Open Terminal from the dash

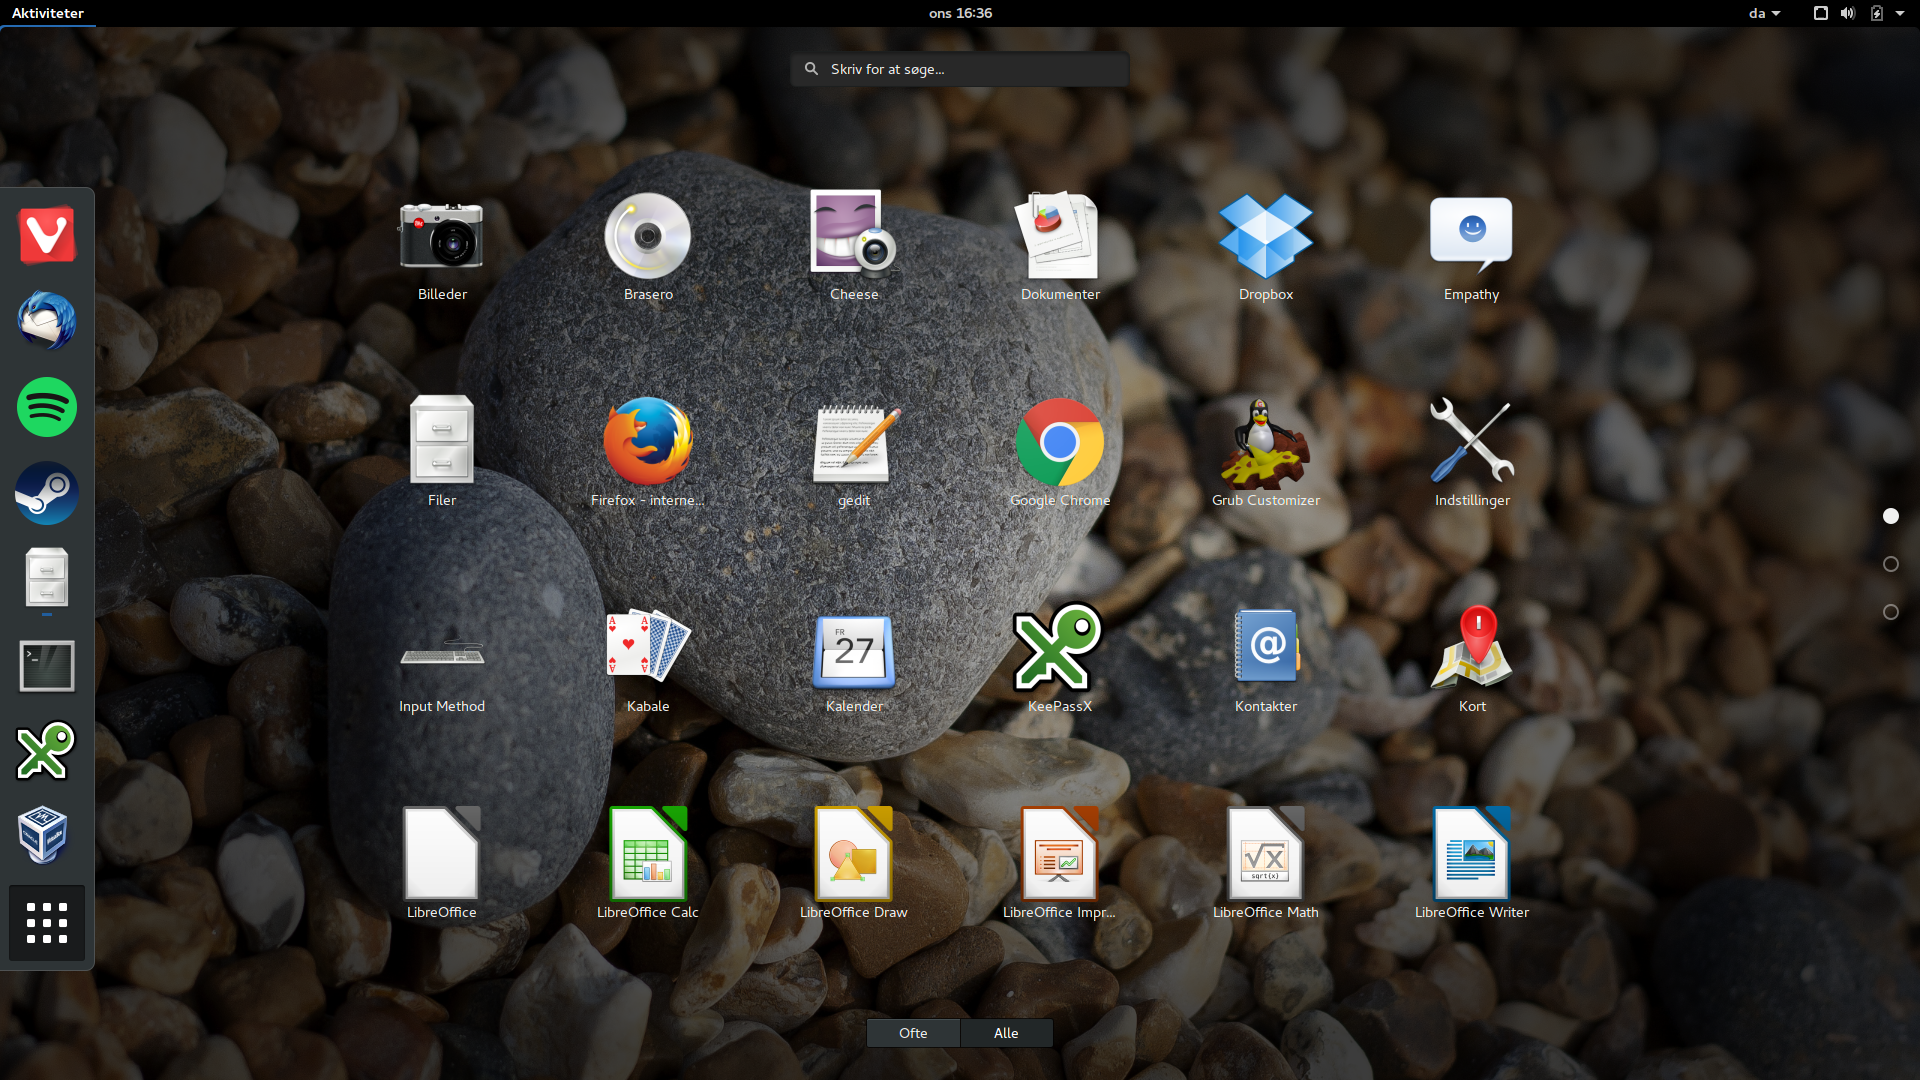(47, 665)
